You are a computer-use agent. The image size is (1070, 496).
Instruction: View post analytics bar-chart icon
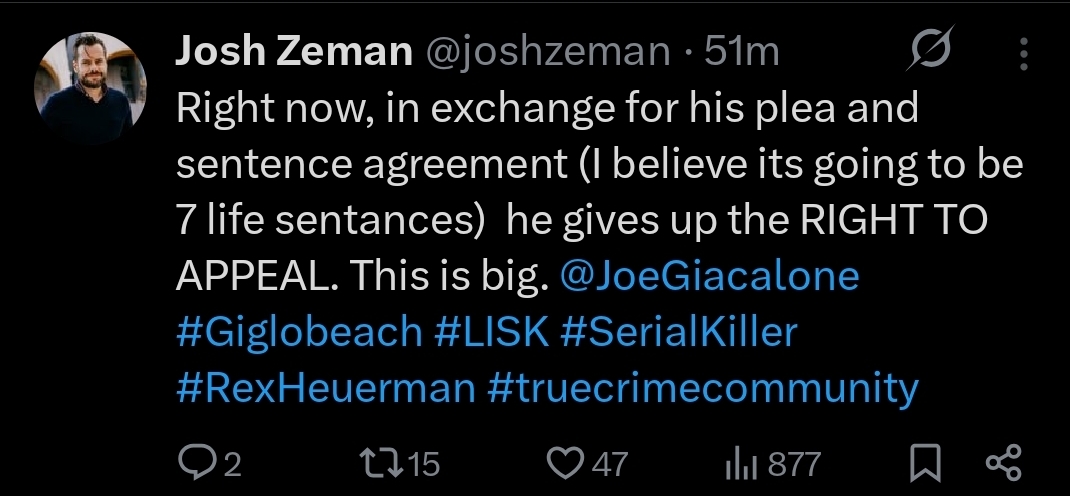tap(737, 463)
